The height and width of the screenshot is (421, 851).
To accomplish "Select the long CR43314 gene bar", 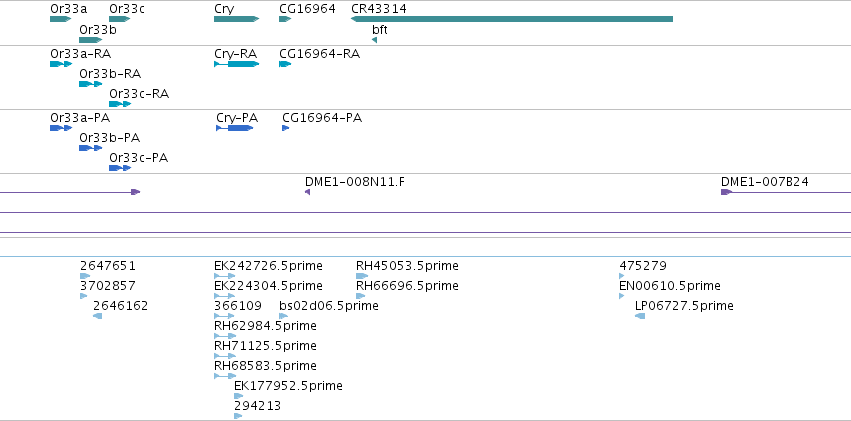I will pyautogui.click(x=512, y=19).
